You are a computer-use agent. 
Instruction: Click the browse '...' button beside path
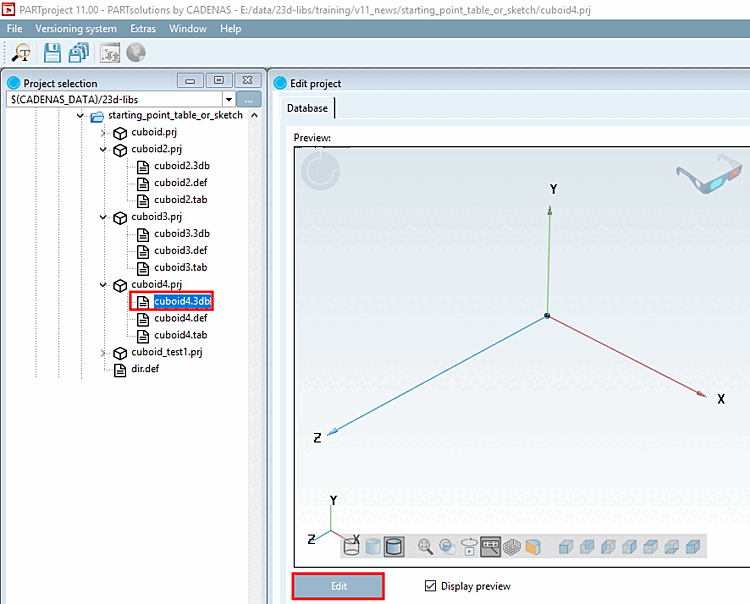pos(248,99)
